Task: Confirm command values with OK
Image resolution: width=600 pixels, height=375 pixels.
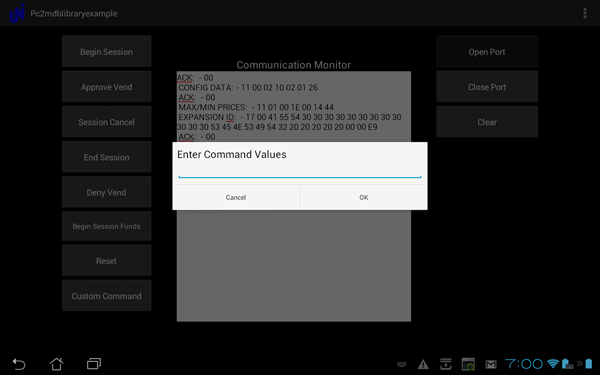Action: (x=364, y=197)
